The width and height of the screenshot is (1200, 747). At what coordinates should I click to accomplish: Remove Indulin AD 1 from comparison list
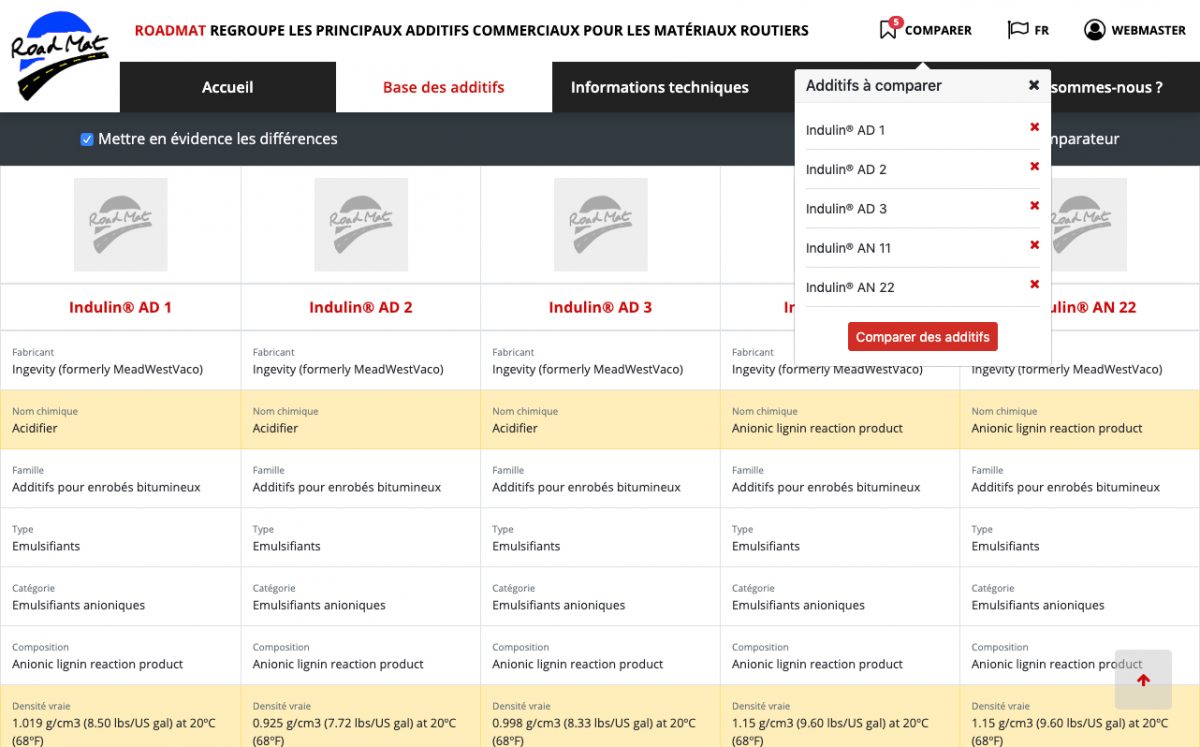(1034, 127)
